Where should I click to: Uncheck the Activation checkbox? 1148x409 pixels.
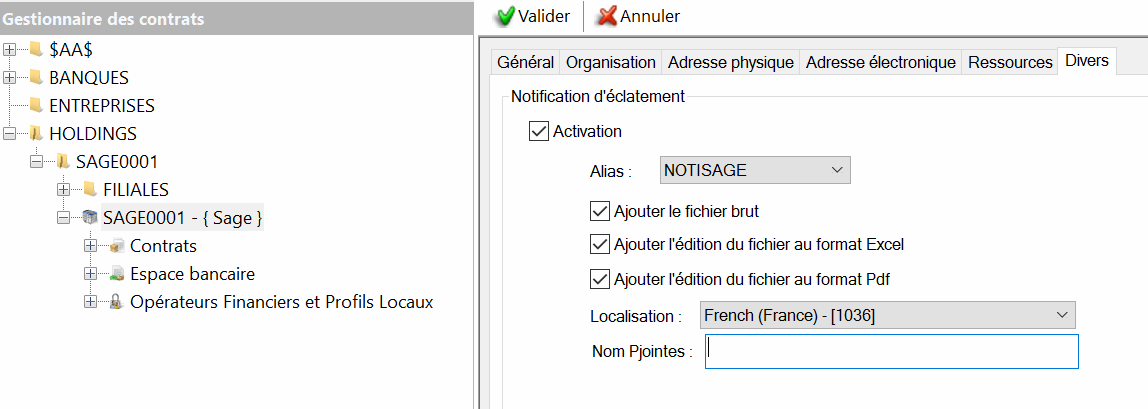coord(539,131)
